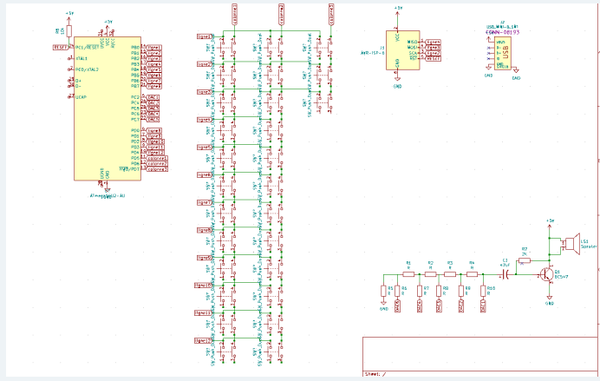
Task: Select resistor R4 in the ladder network
Action: 472,274
